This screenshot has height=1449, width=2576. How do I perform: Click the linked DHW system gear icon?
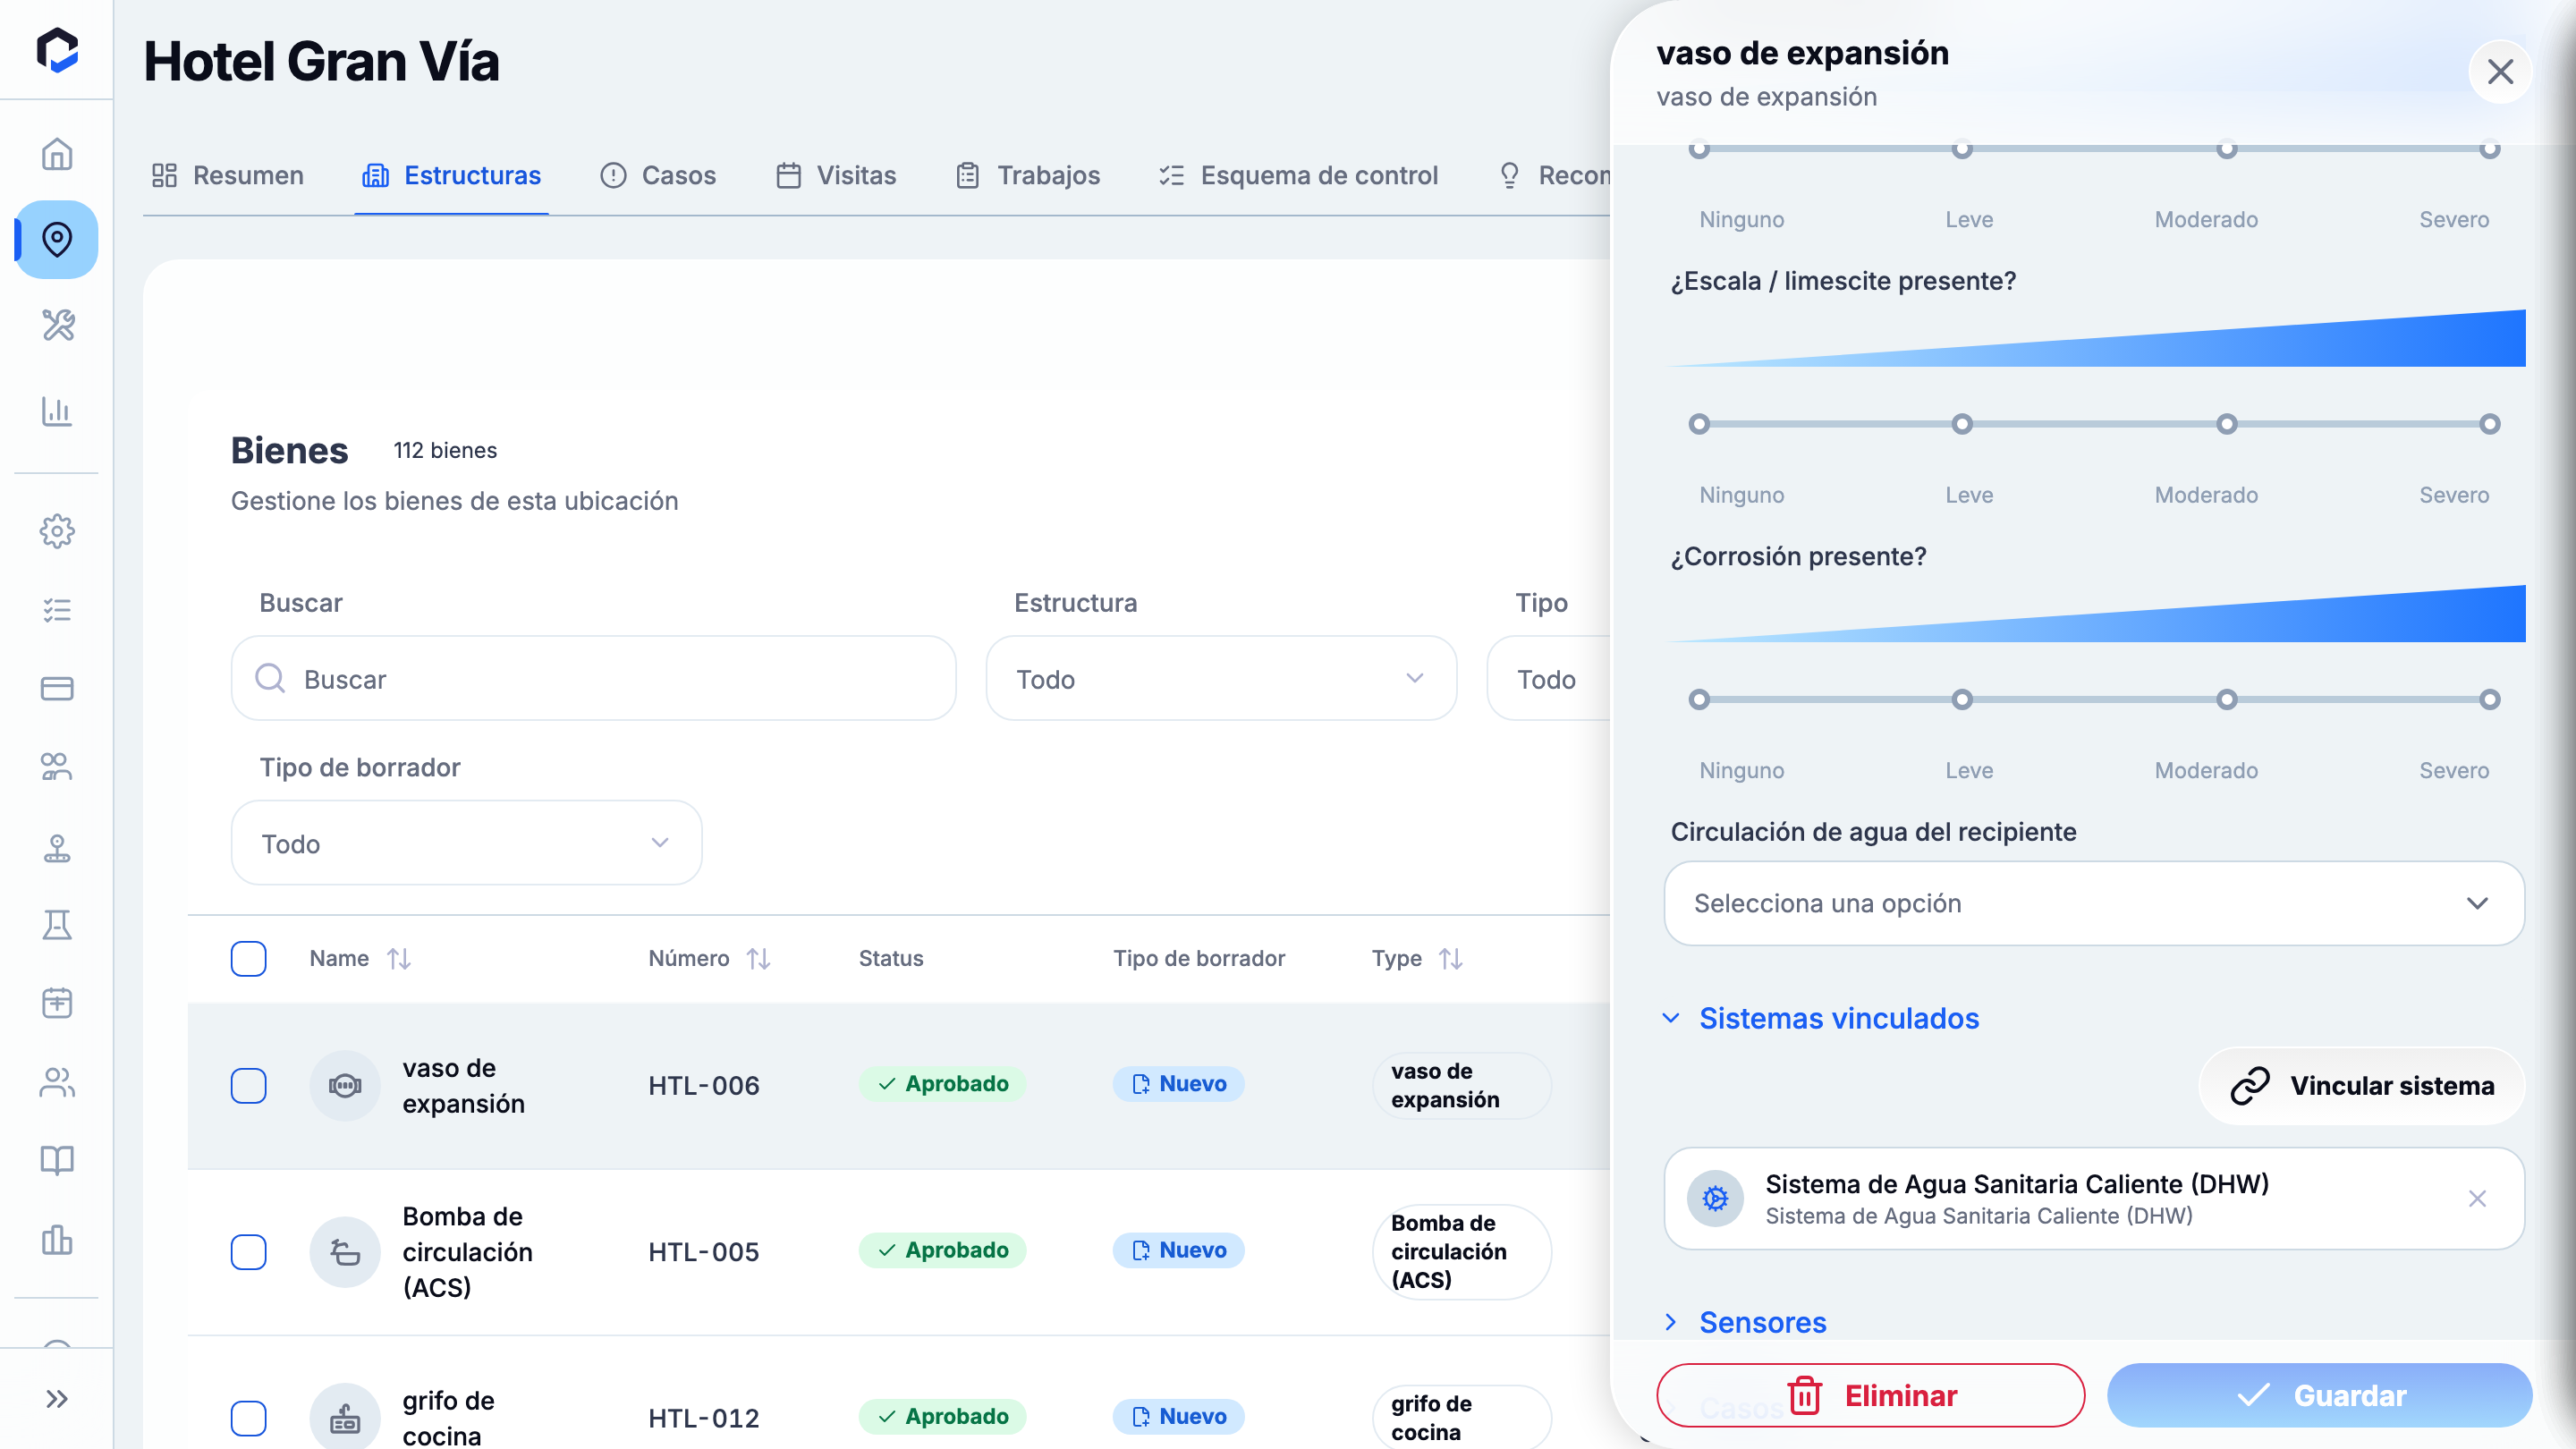pos(1715,1198)
